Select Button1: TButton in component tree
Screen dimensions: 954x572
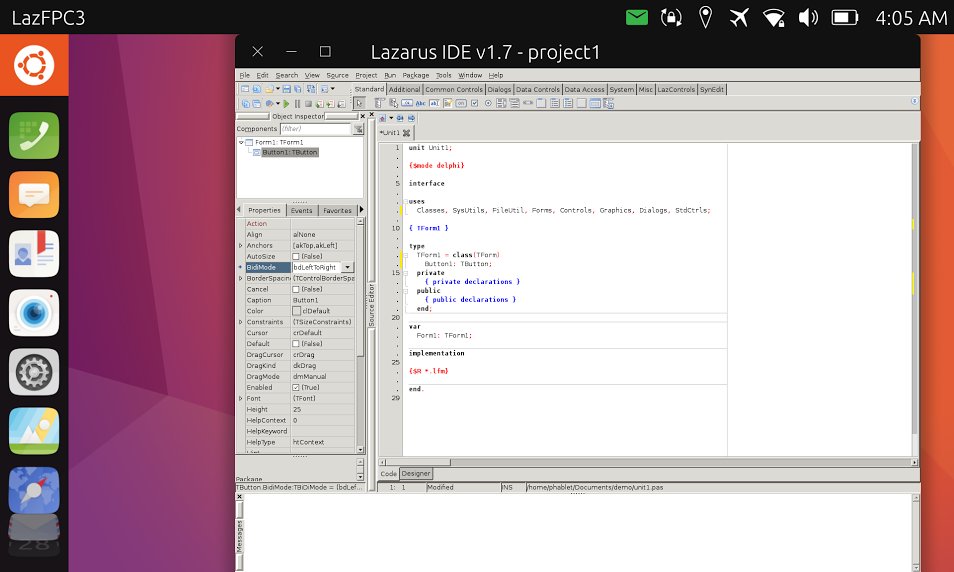[x=290, y=152]
